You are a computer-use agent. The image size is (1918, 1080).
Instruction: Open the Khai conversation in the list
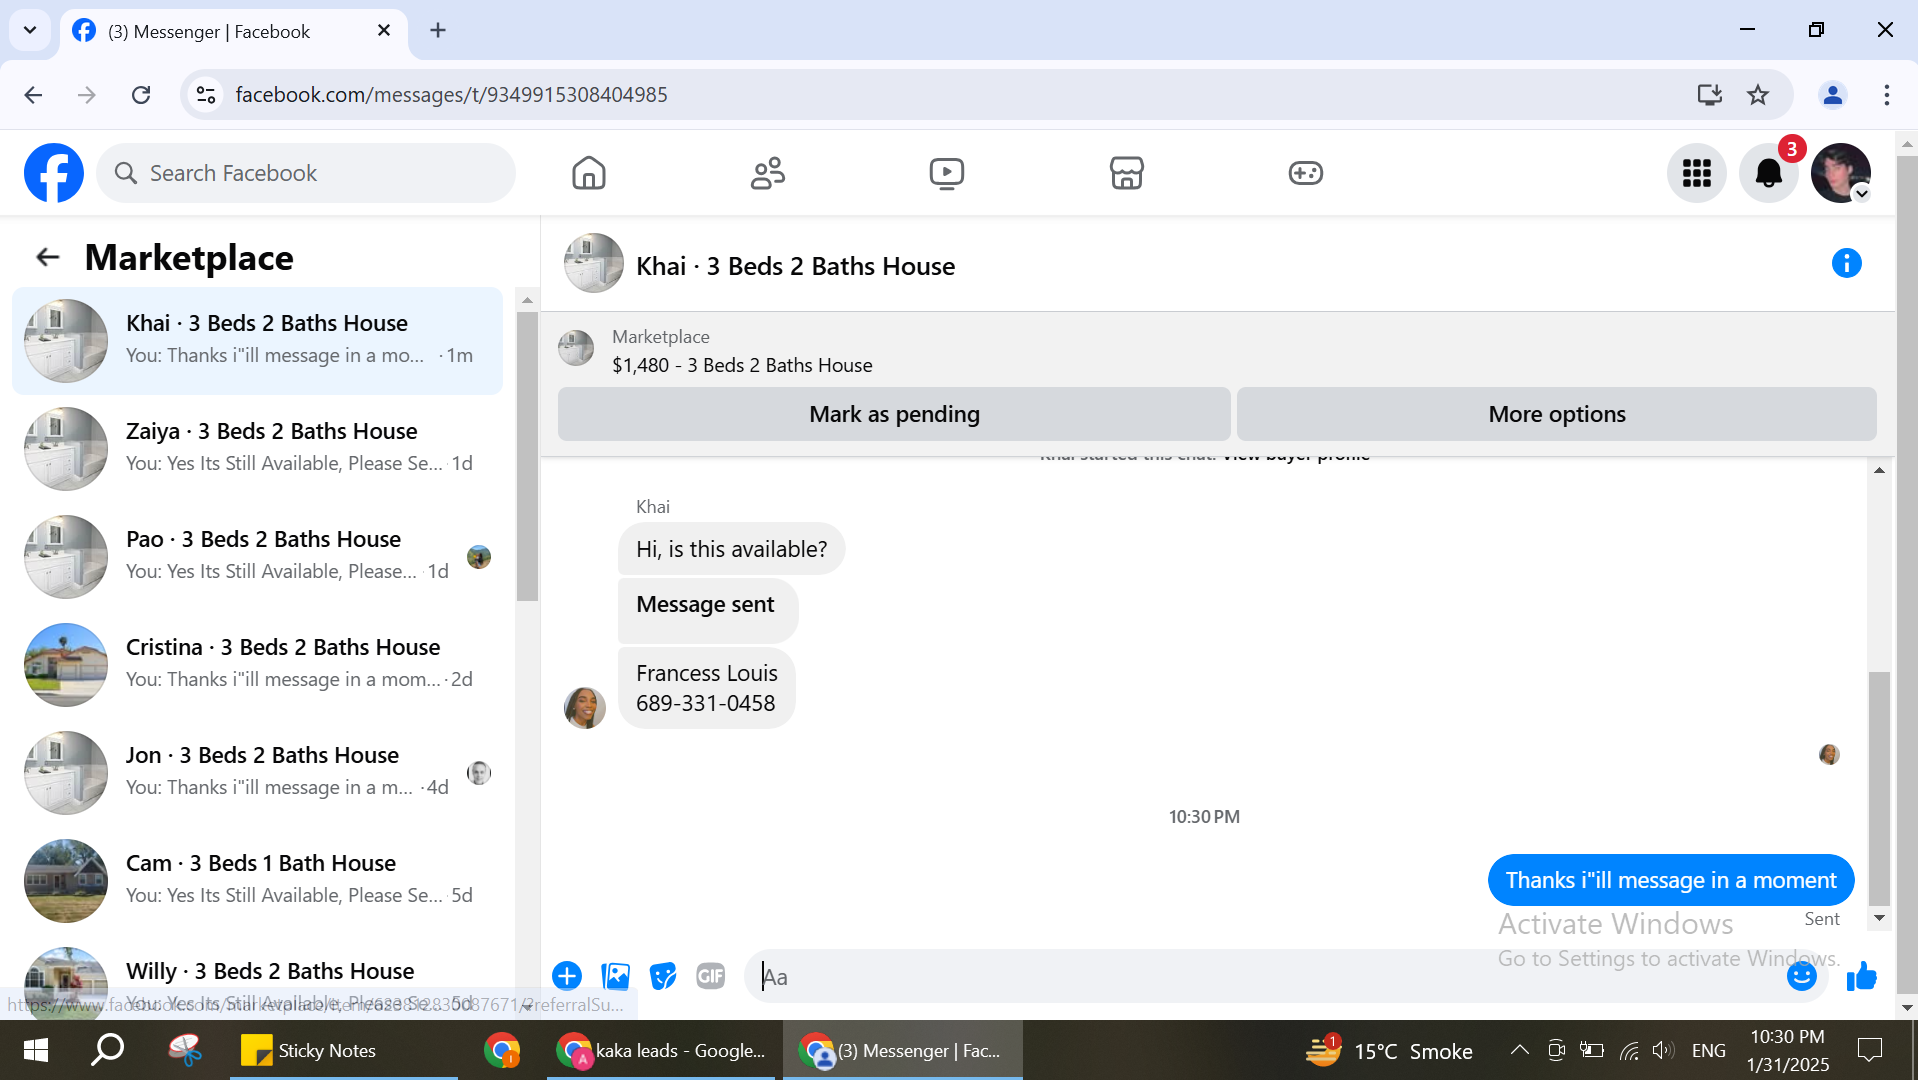click(x=258, y=340)
